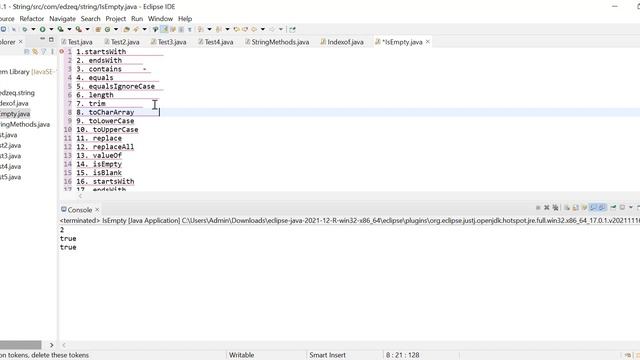Click the Open Type toolbar icon
The height and width of the screenshot is (360, 640).
(x=126, y=29)
